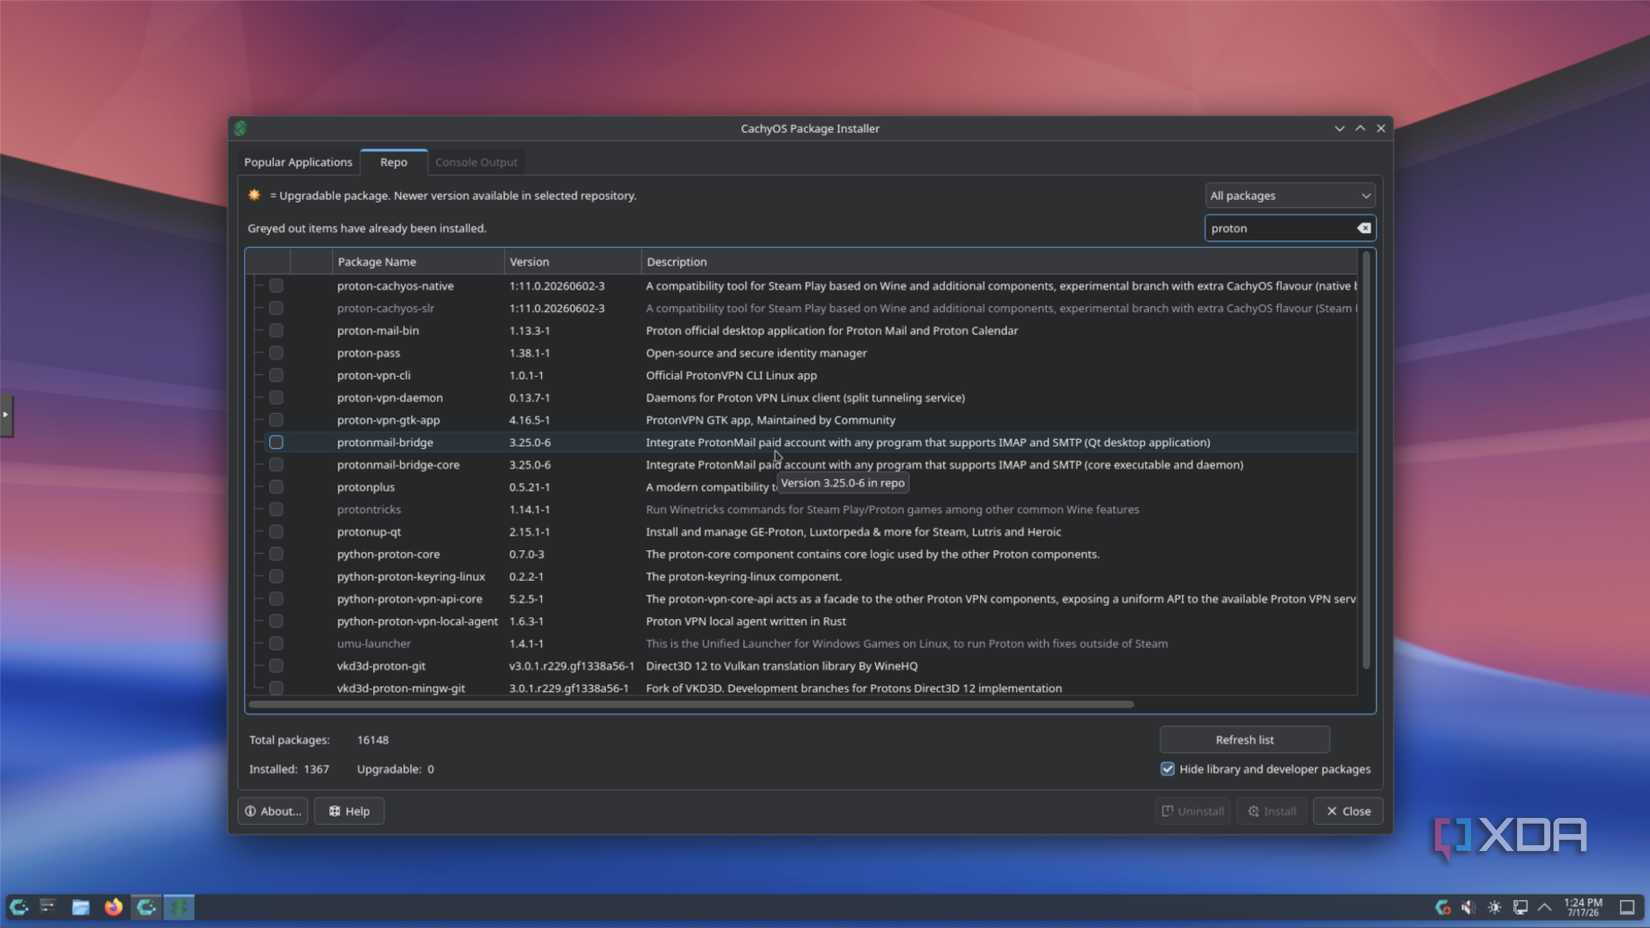Check proton-mail-bin package box
The height and width of the screenshot is (928, 1650).
pyautogui.click(x=276, y=330)
